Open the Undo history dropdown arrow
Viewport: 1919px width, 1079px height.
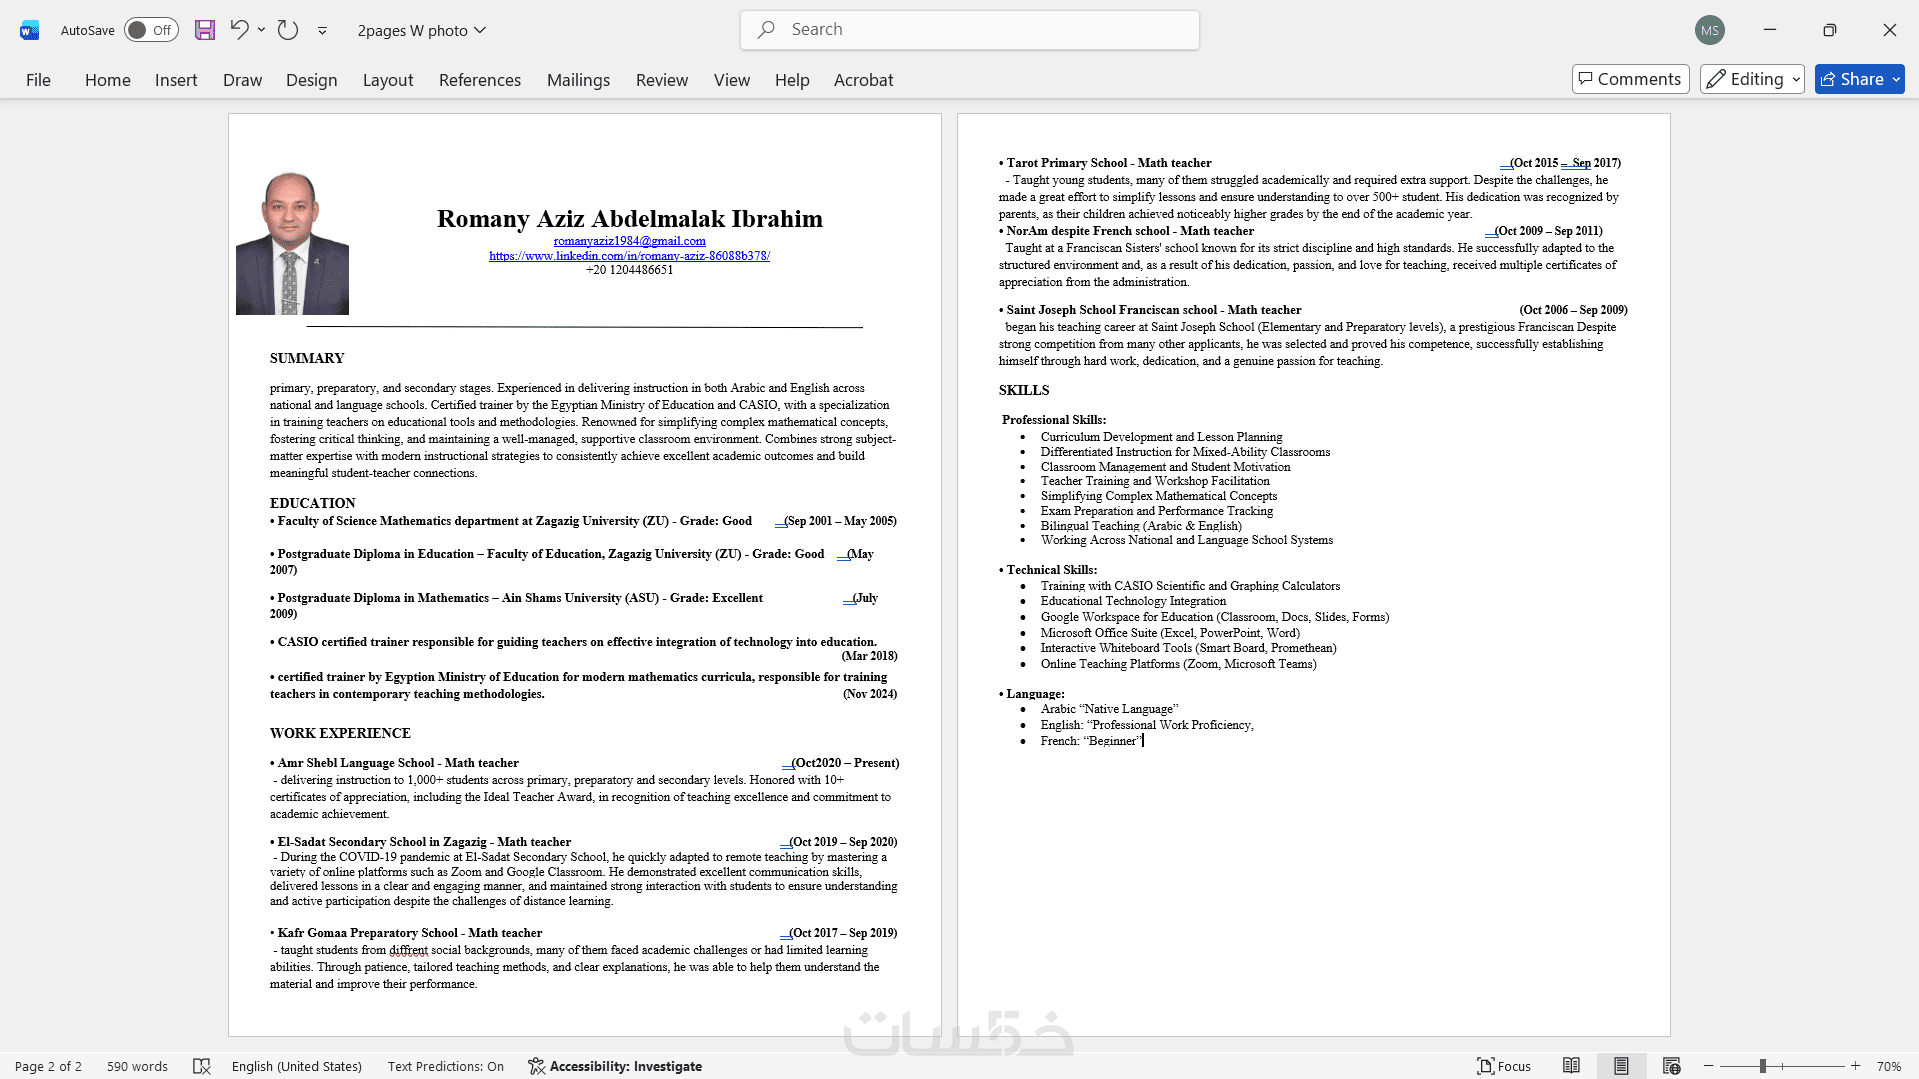click(262, 30)
